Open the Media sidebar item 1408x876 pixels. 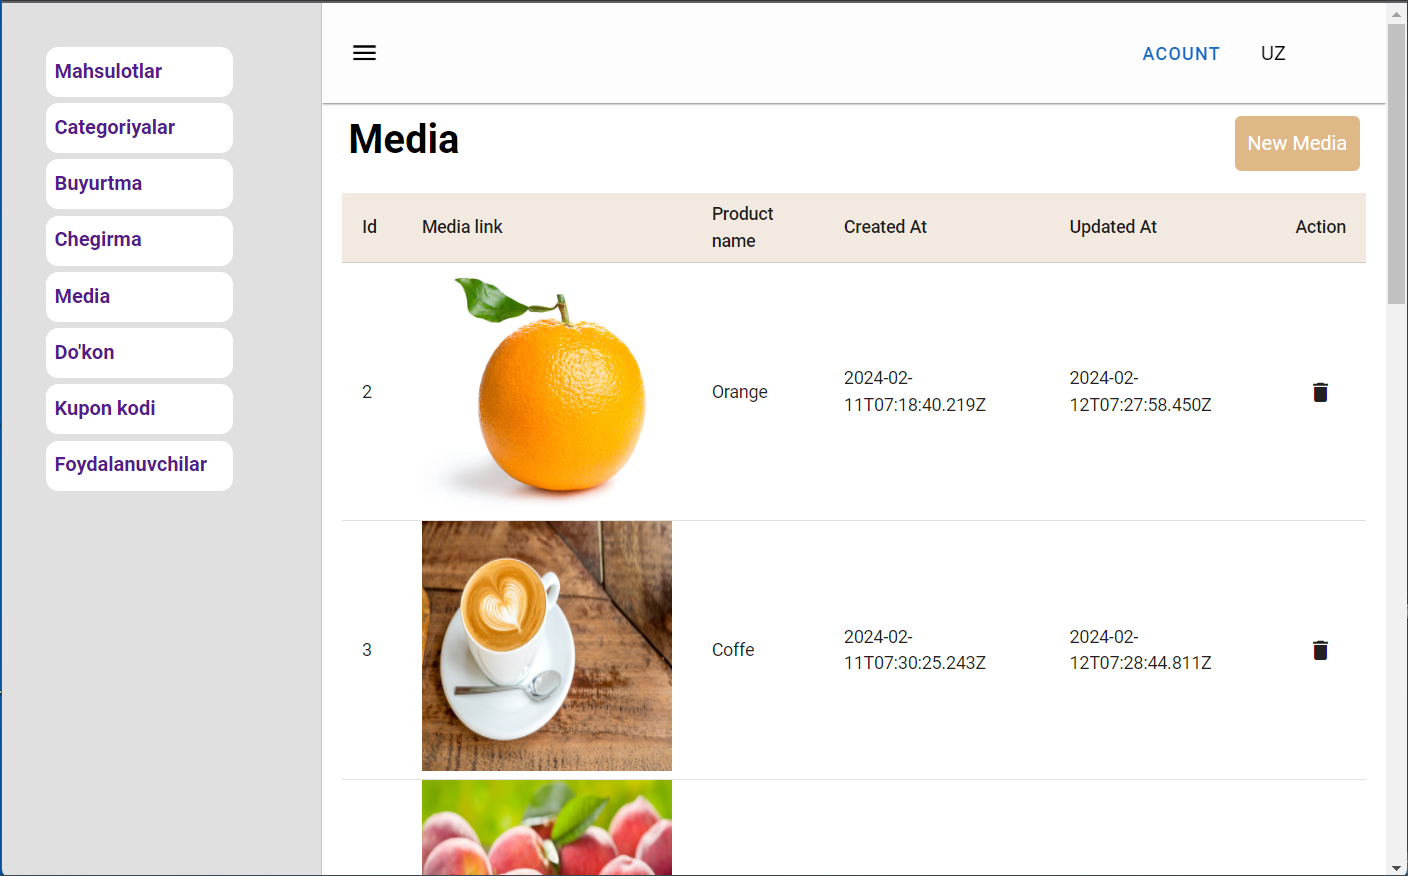(139, 297)
